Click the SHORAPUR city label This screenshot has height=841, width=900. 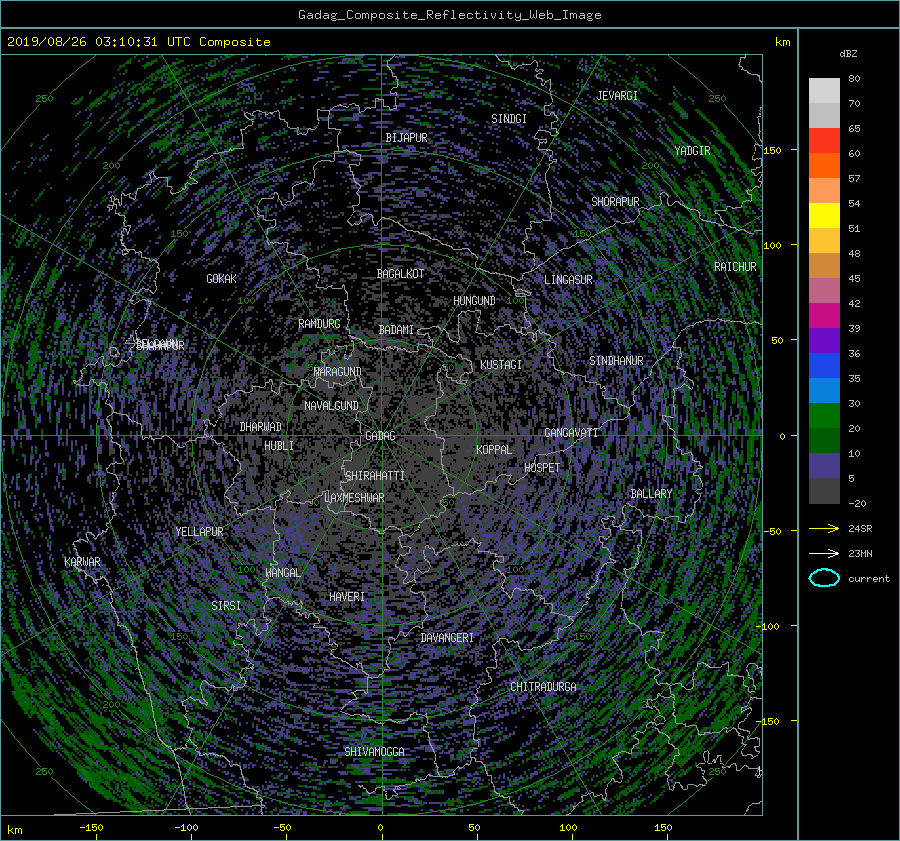615,202
